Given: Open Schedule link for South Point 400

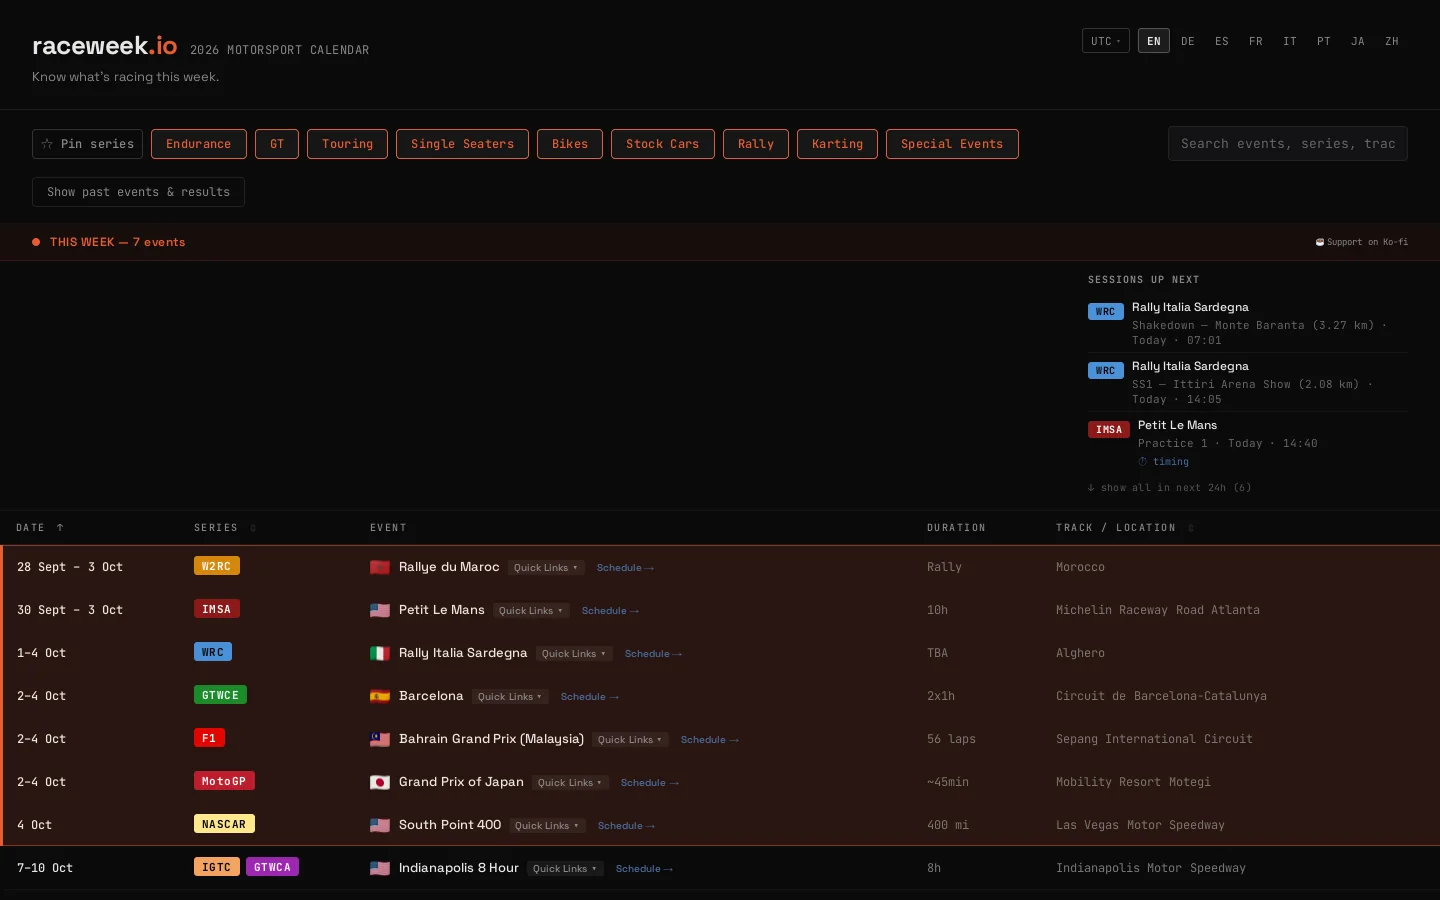Looking at the screenshot, I should [x=626, y=826].
